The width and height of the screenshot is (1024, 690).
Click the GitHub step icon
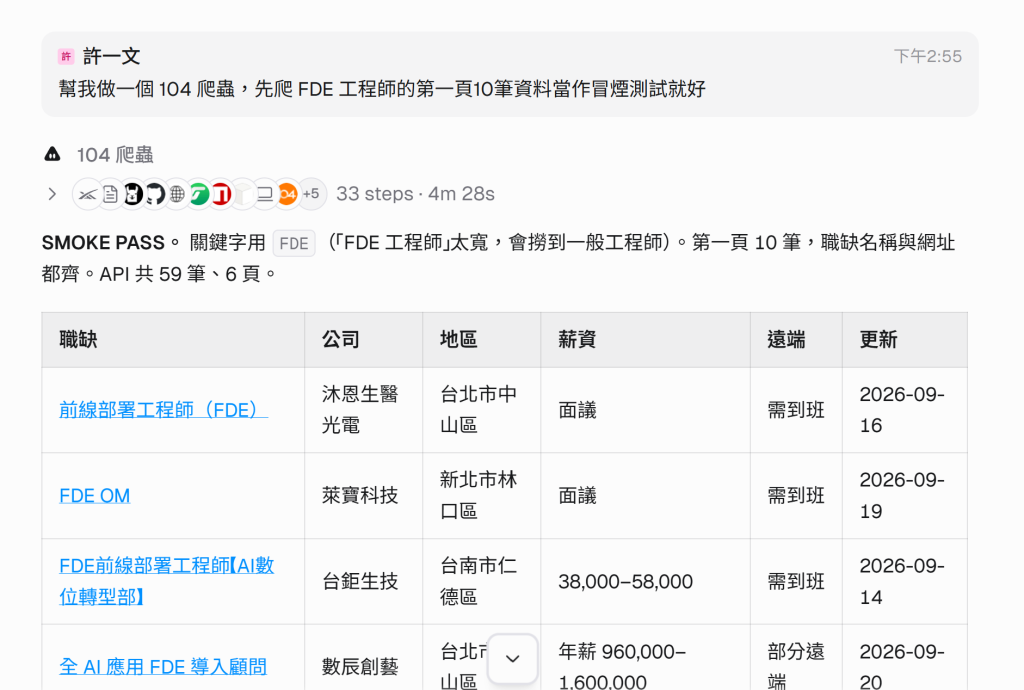(155, 194)
